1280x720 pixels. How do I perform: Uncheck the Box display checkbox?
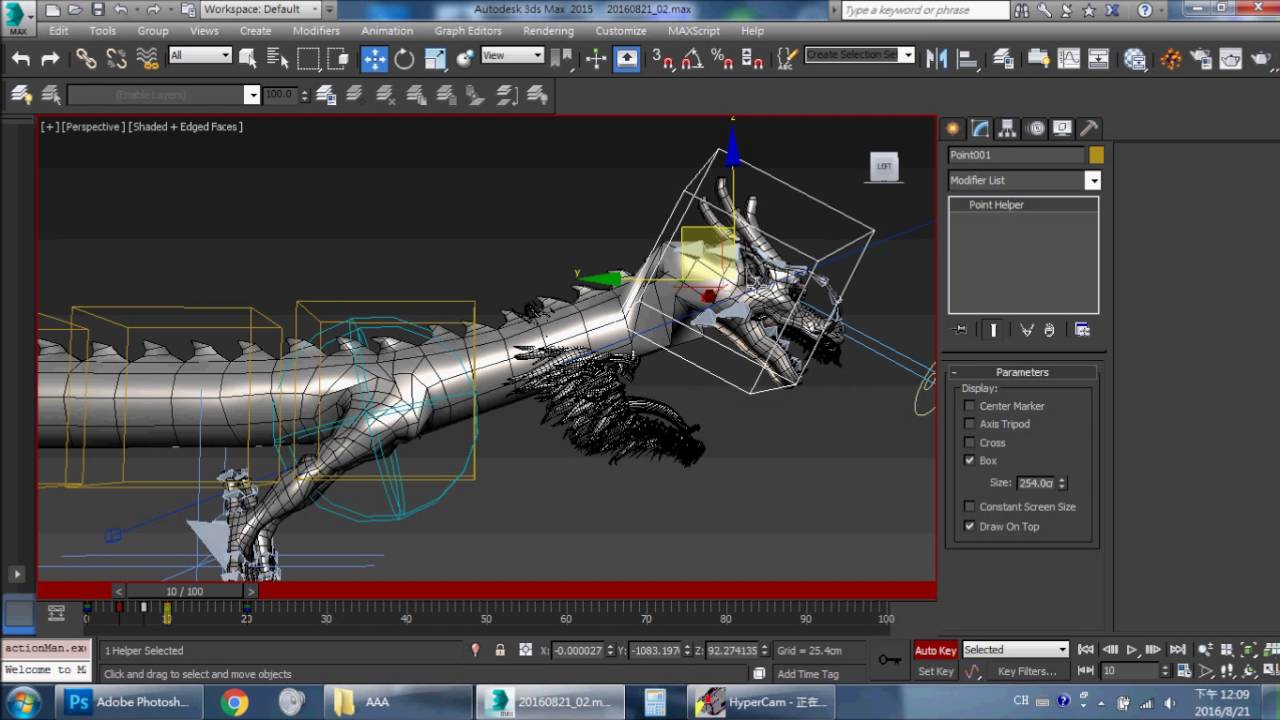tap(969, 461)
